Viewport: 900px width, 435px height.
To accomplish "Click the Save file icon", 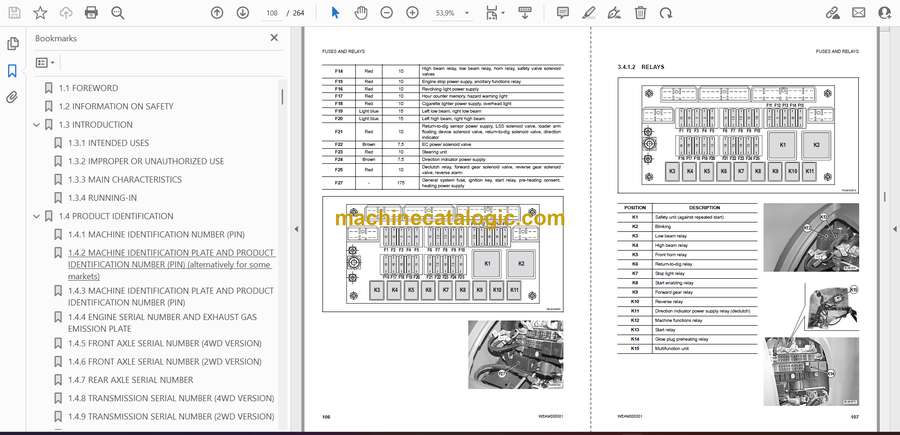I will pos(14,13).
